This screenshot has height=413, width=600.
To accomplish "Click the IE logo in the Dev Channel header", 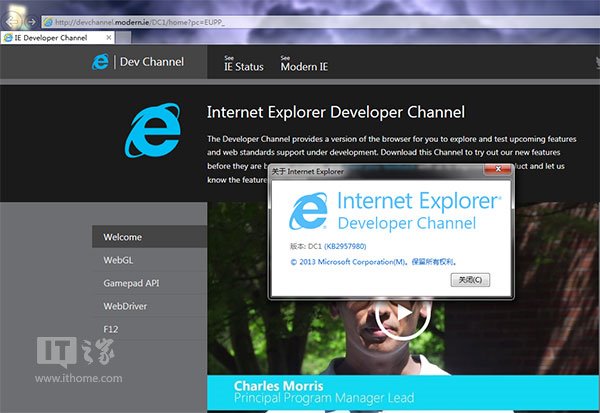I will (100, 62).
